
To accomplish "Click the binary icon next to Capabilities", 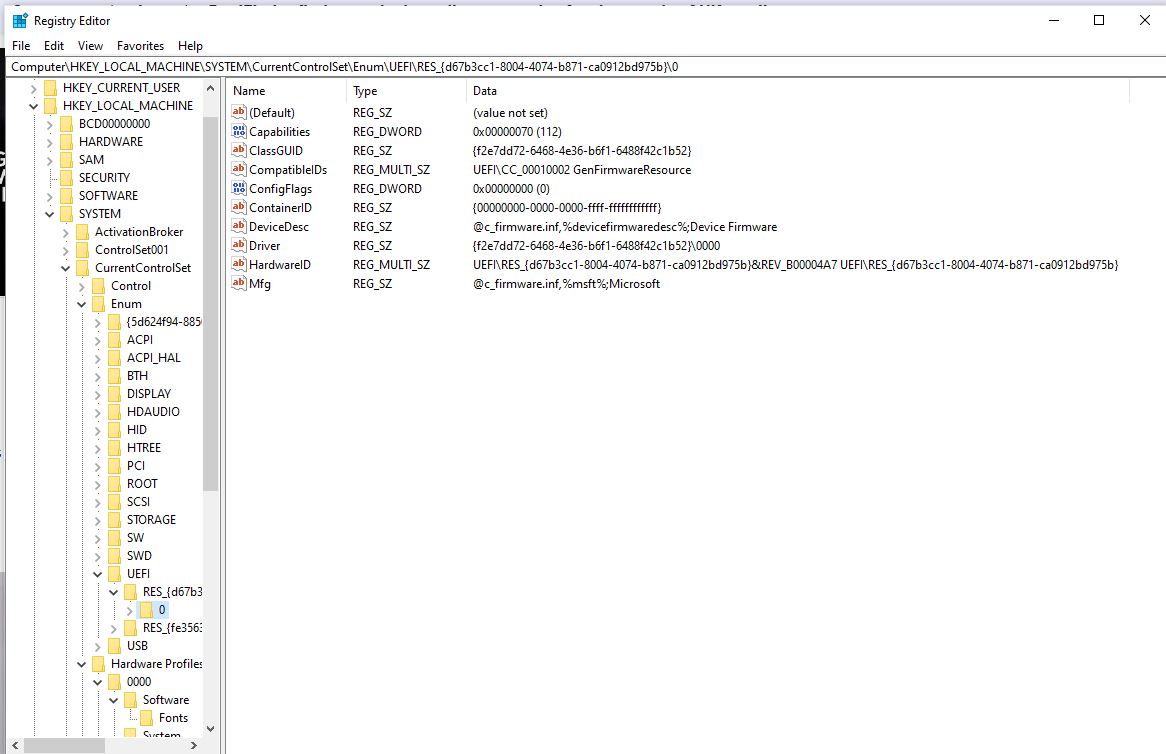I will point(239,131).
